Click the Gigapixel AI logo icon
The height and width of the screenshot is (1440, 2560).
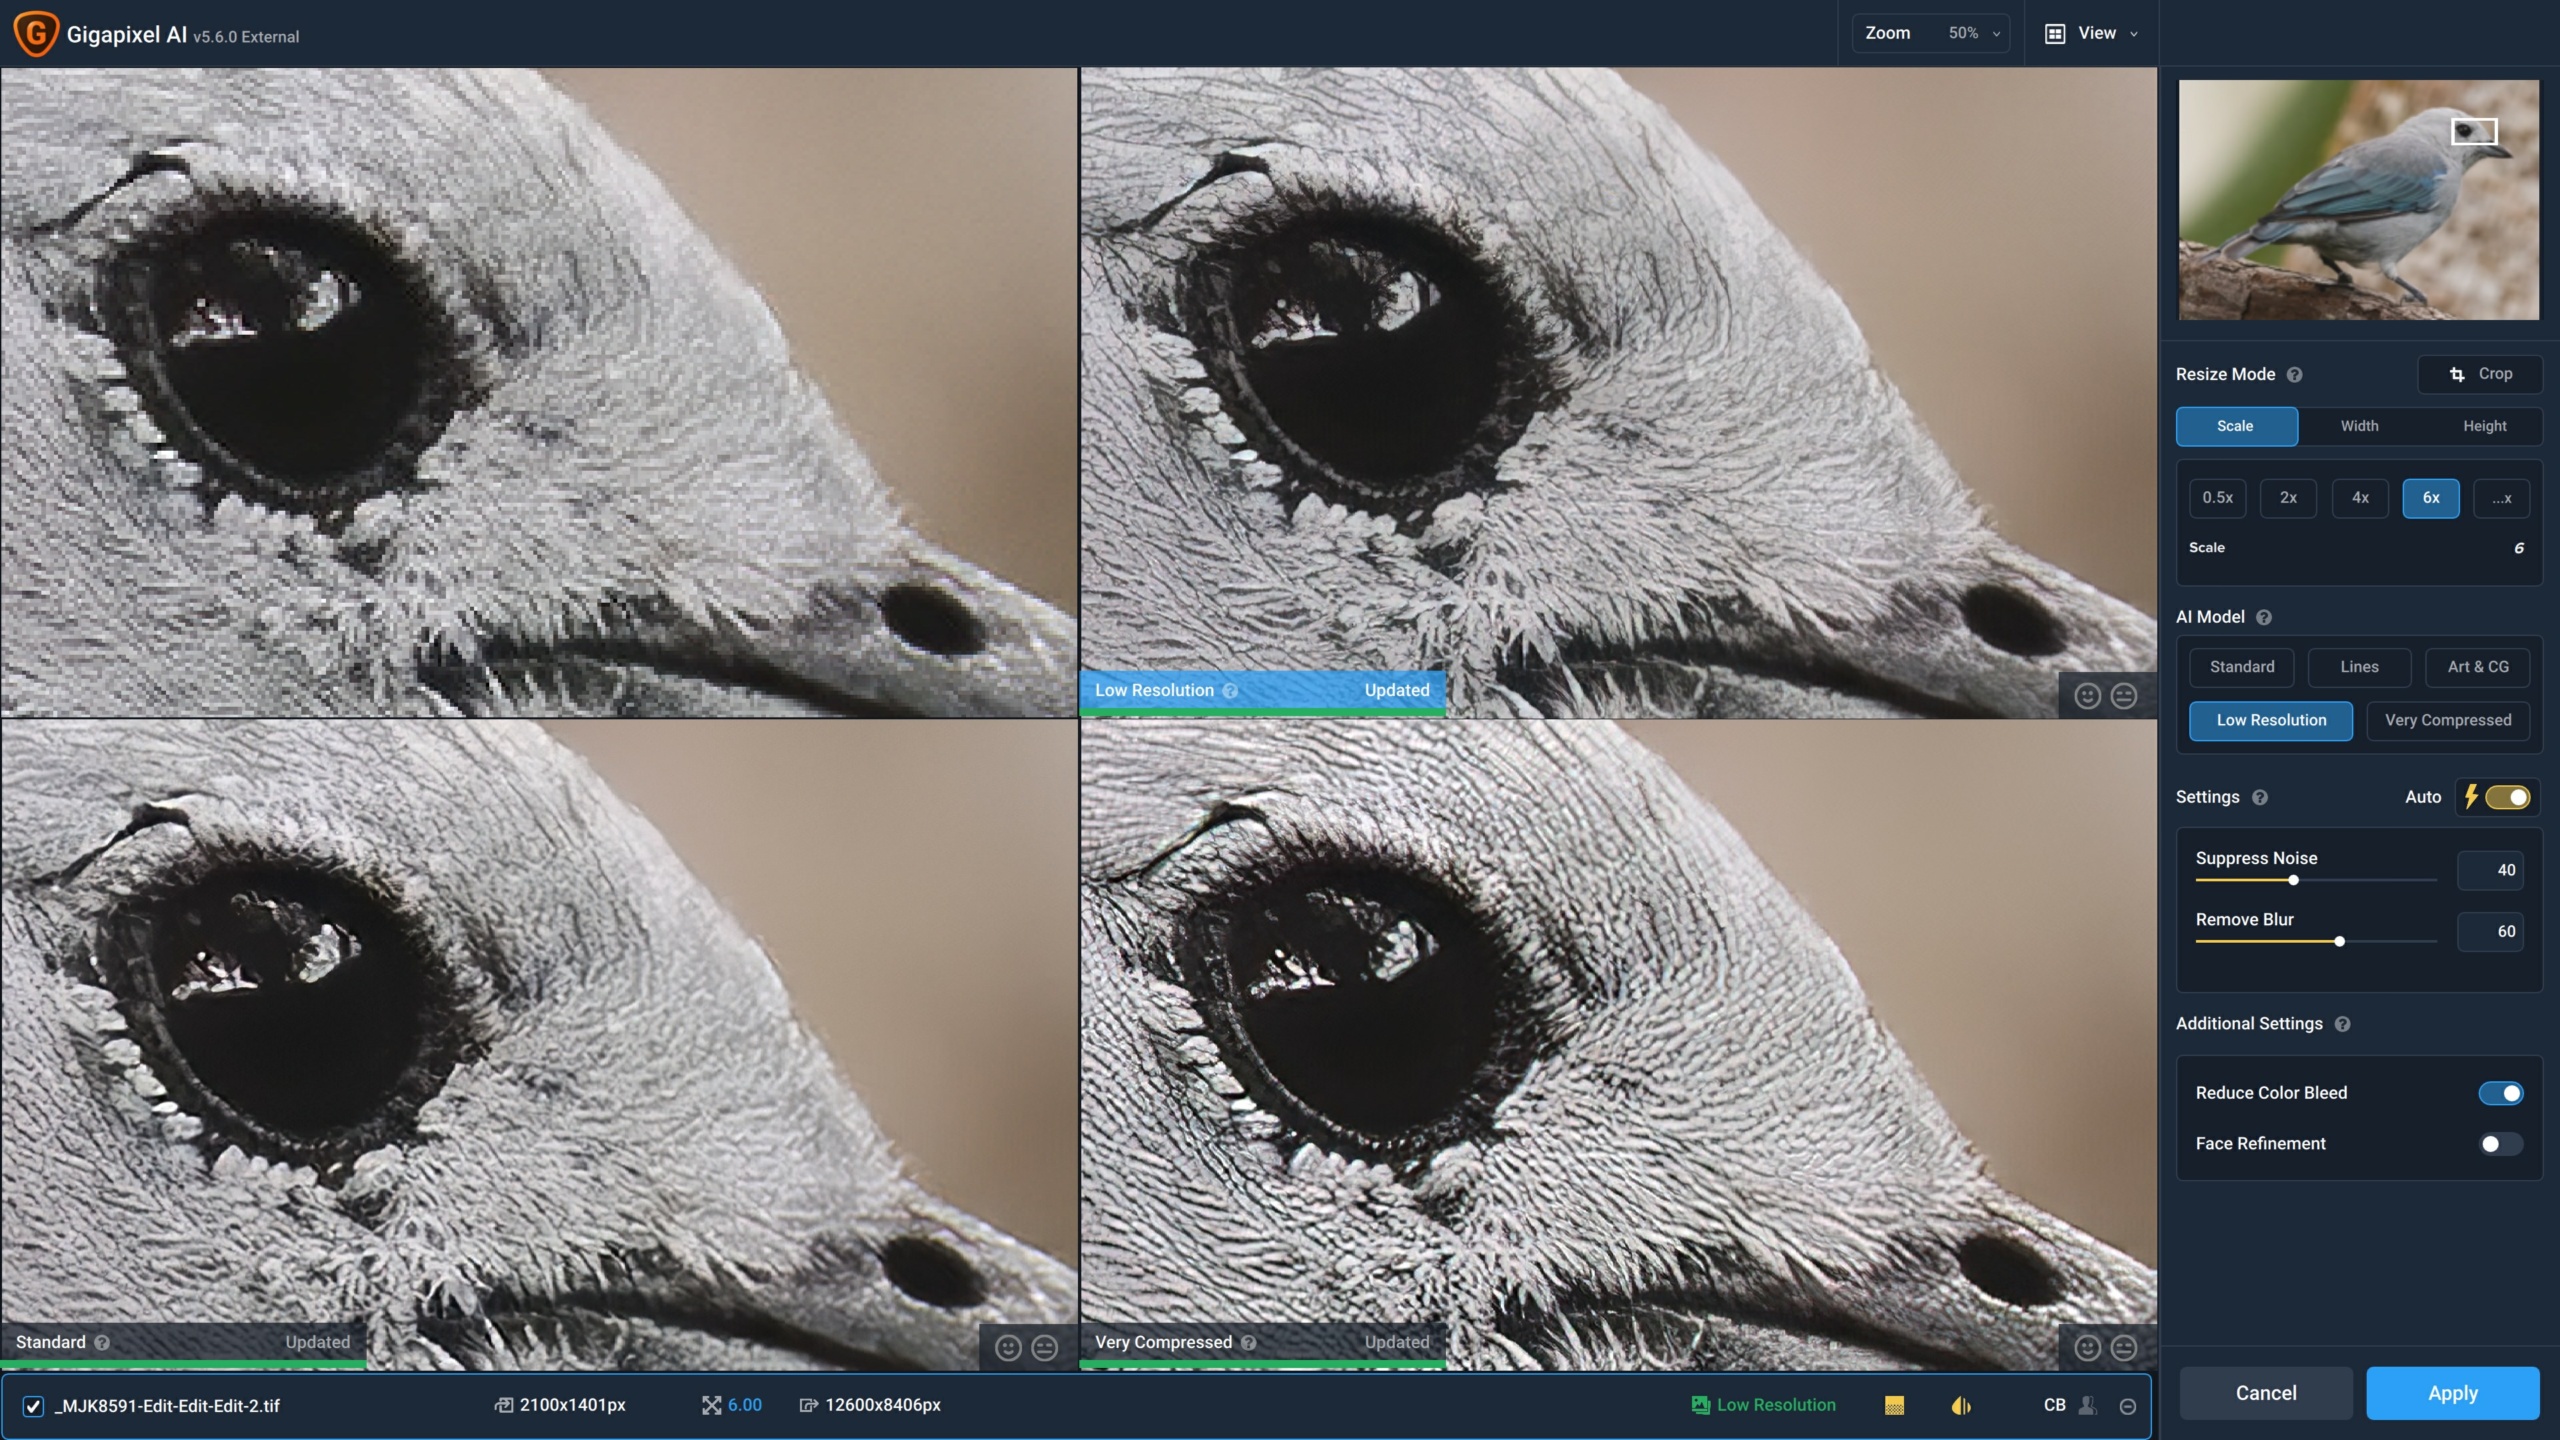click(36, 33)
